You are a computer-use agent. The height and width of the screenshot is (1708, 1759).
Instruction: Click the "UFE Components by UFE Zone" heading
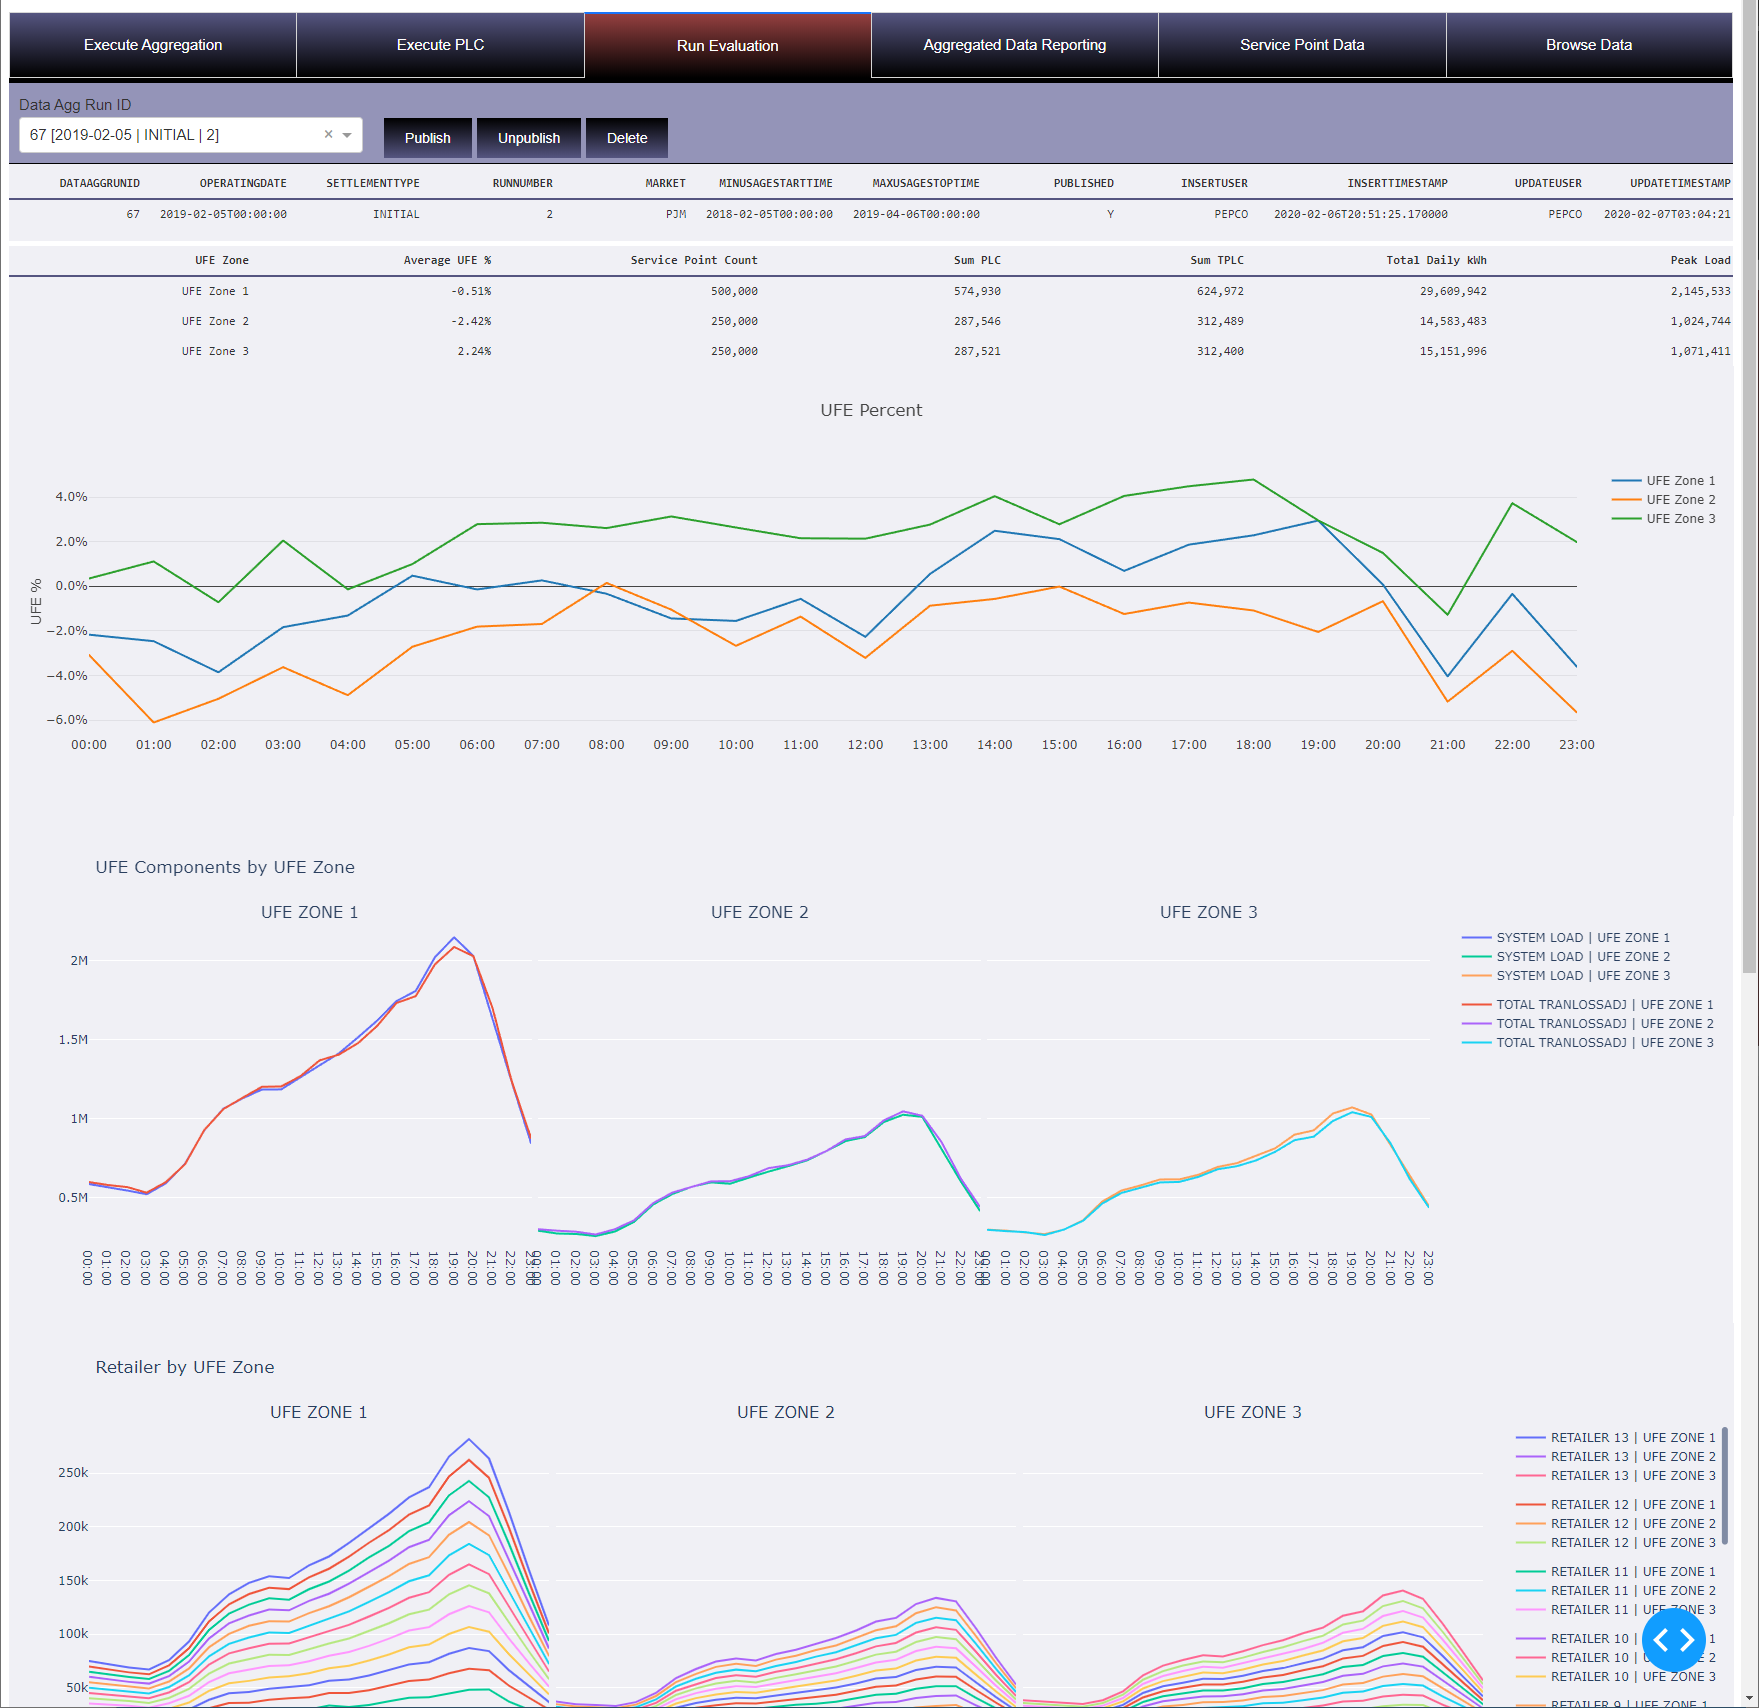click(225, 867)
